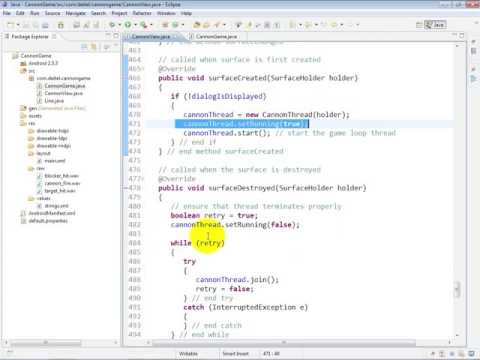Maximize the Package Explorer panel
The height and width of the screenshot is (360, 480).
pos(116,35)
